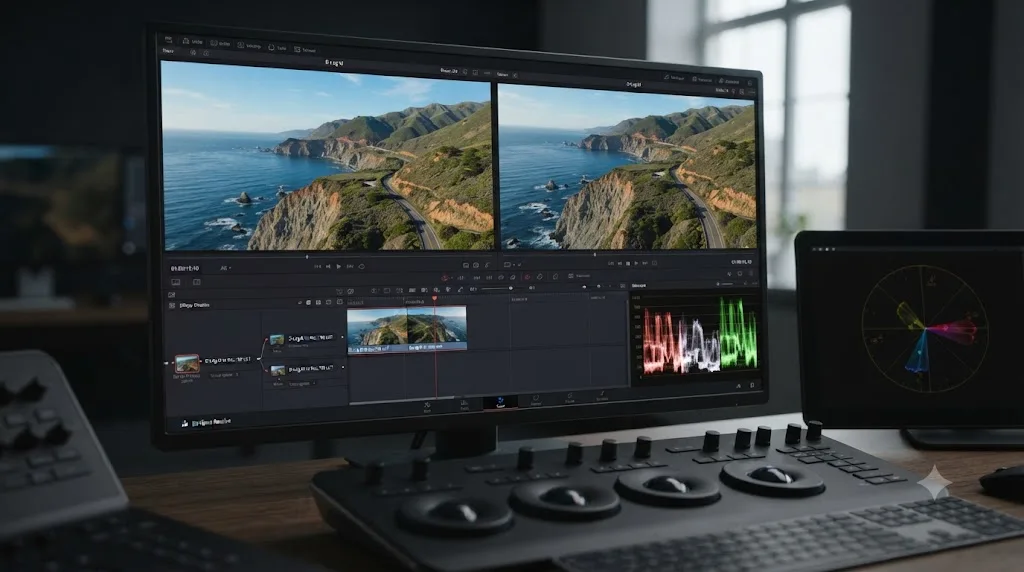Jump to clip start in left viewer
This screenshot has height=572, width=1024.
(317, 266)
